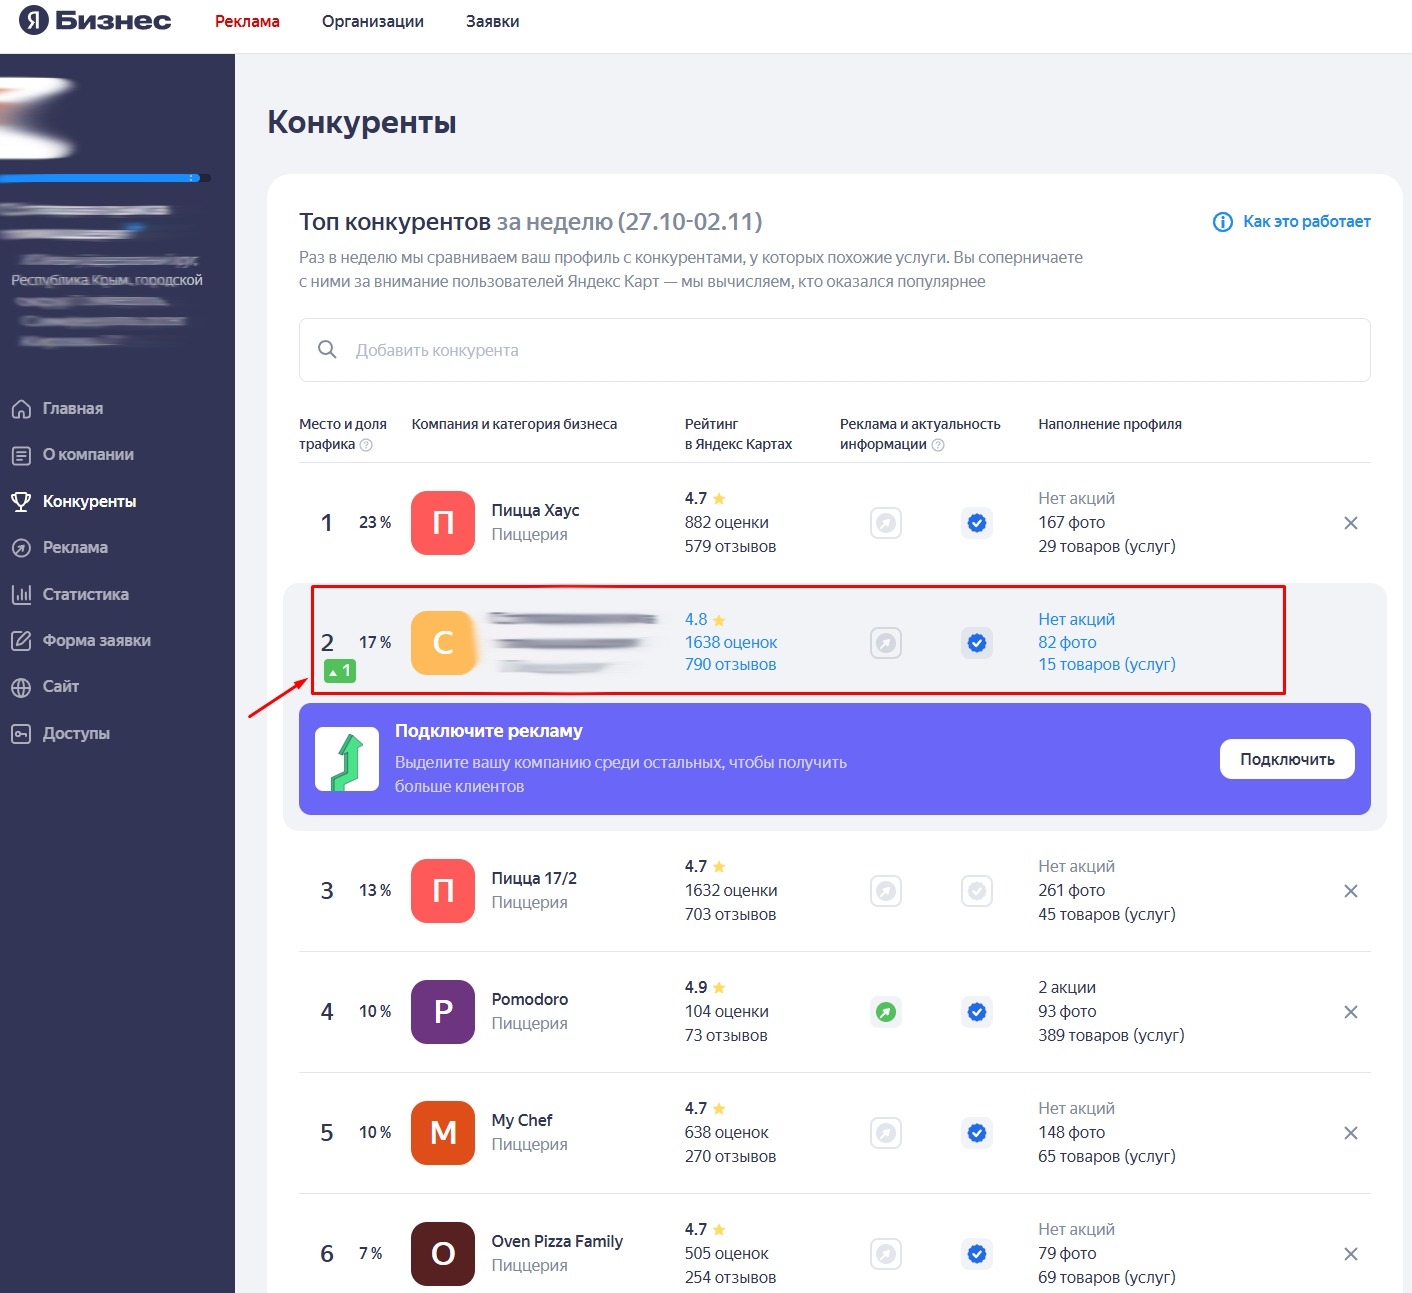Click help icon beside 'информации' column header
Screen dimensions: 1412x1293
tap(938, 445)
